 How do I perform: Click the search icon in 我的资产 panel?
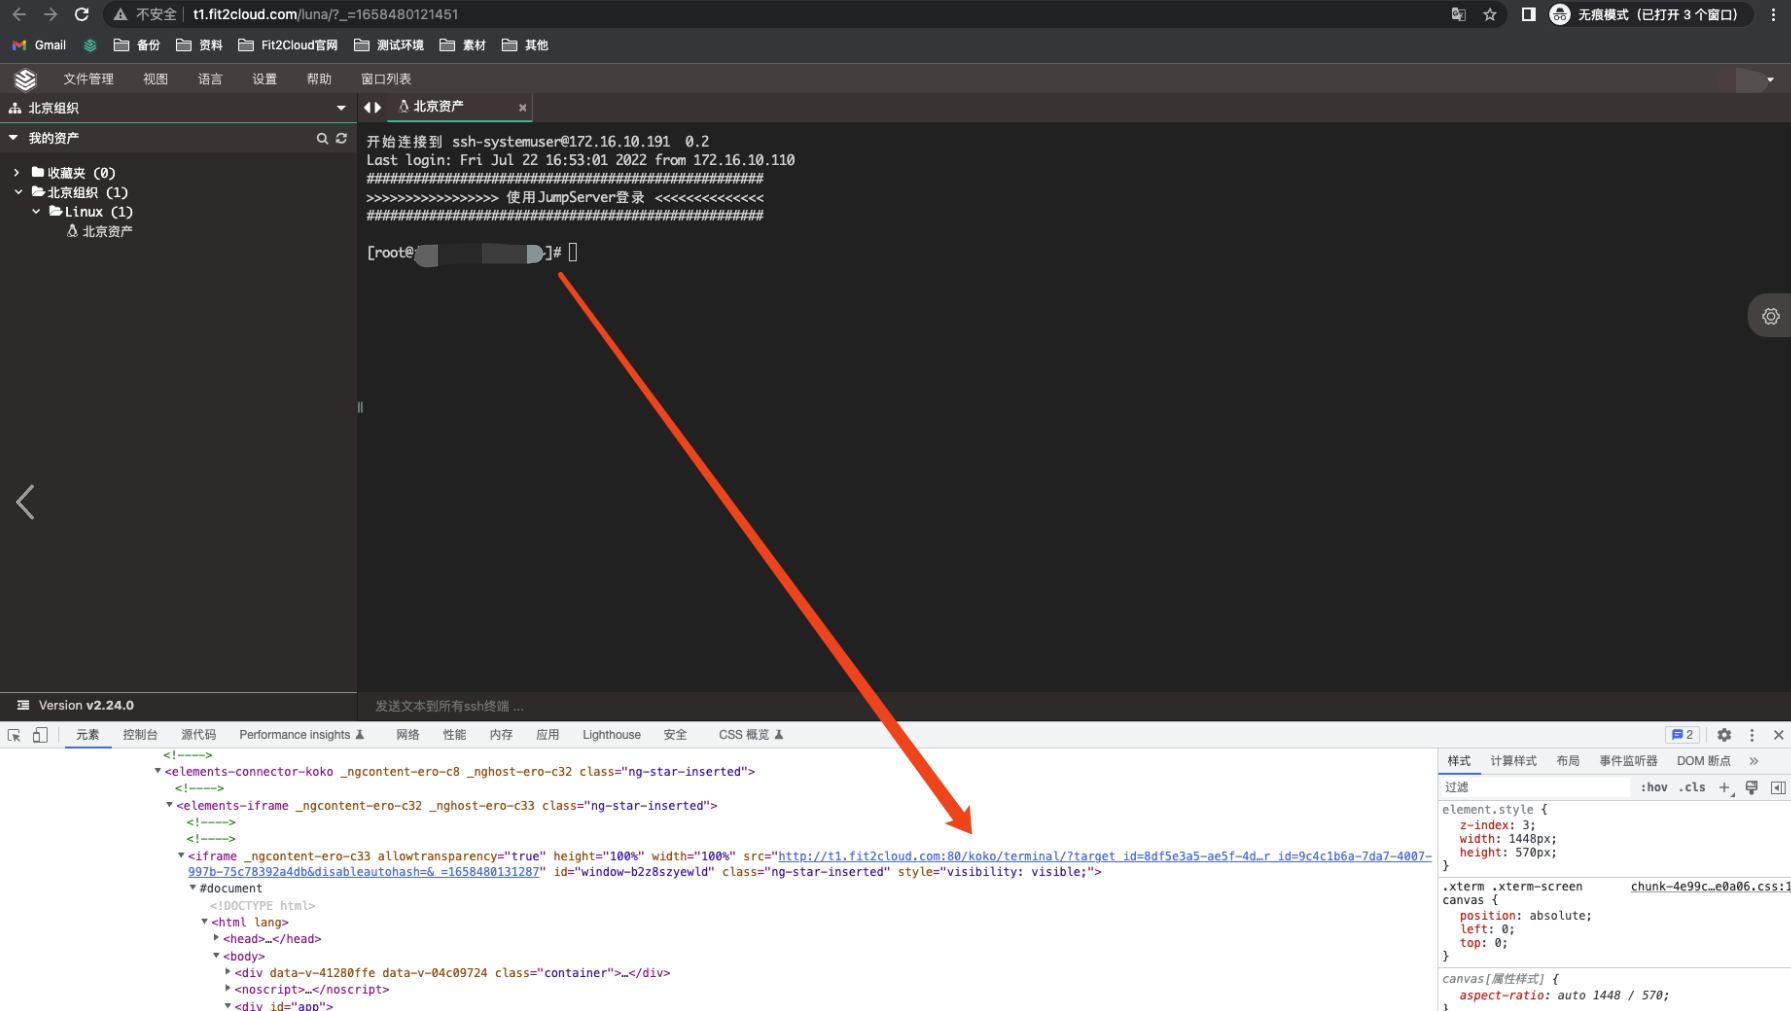(x=322, y=138)
